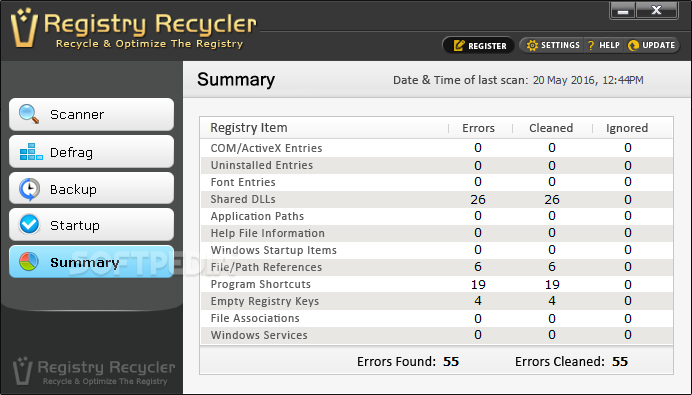Viewport: 692px width, 395px height.
Task: Click the Registry Recycler logo icon at top
Action: [24, 28]
